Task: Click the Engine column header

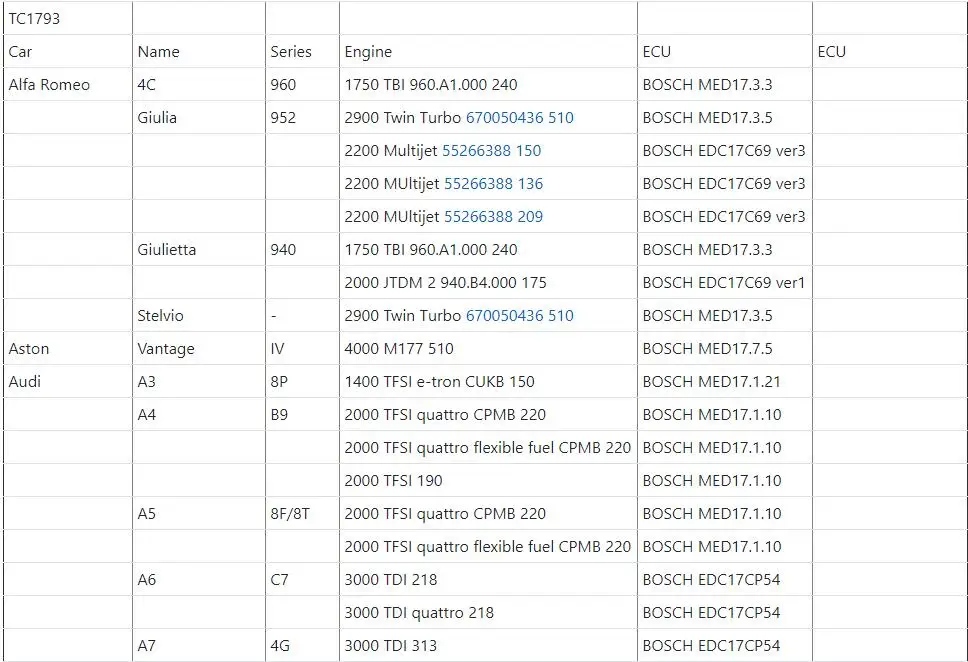Action: (488, 52)
